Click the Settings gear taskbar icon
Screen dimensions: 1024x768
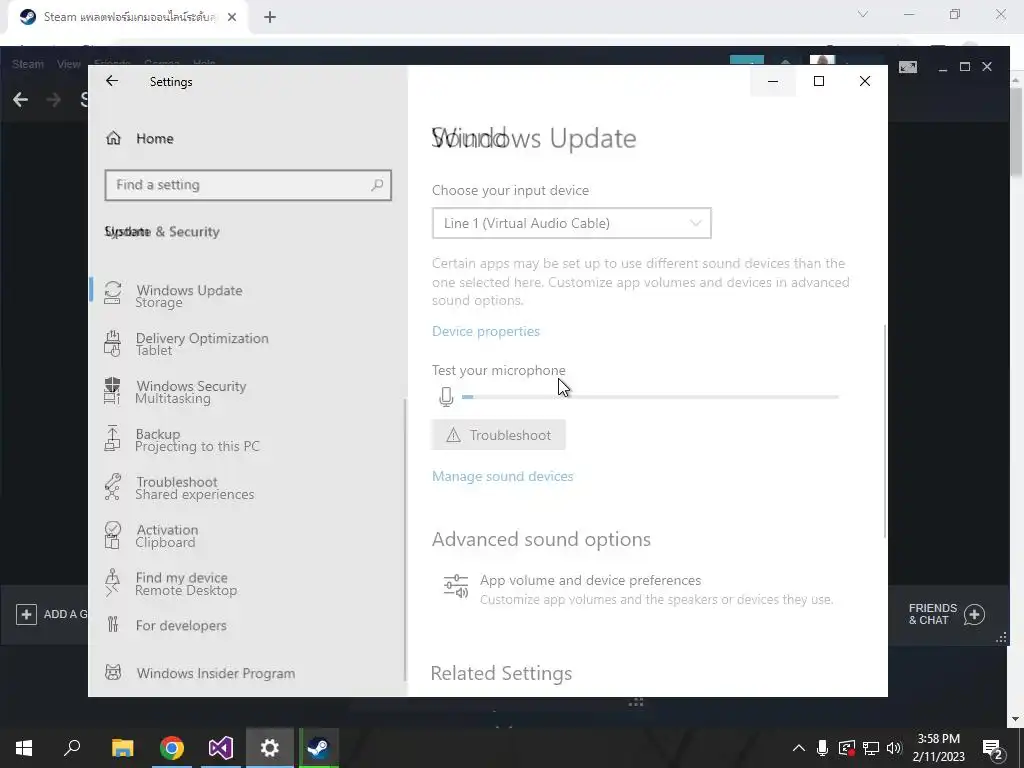click(270, 748)
